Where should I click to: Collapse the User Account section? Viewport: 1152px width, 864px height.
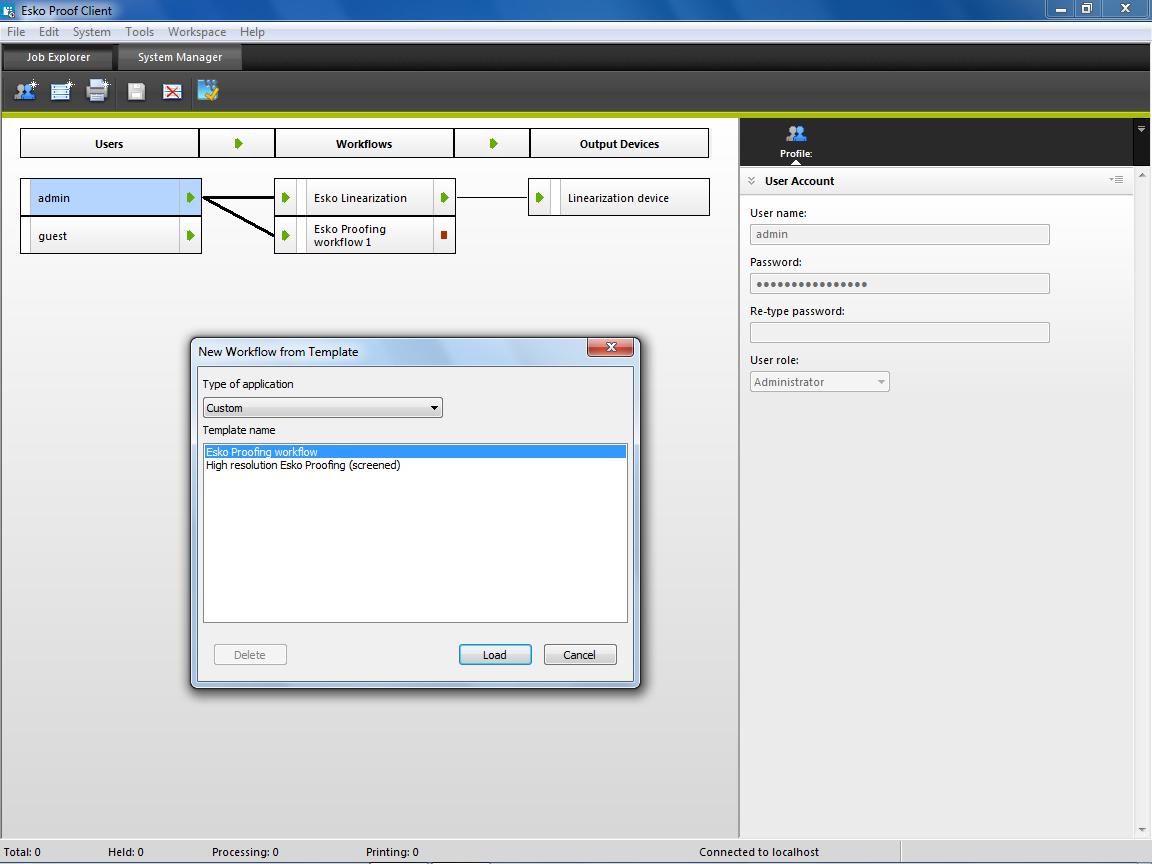752,181
